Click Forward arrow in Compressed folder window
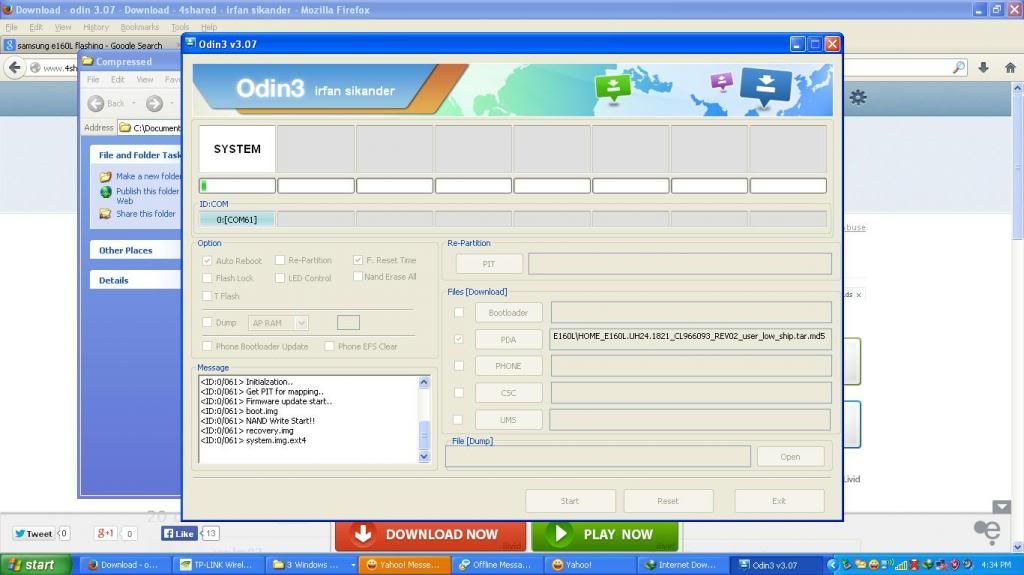 tap(154, 103)
